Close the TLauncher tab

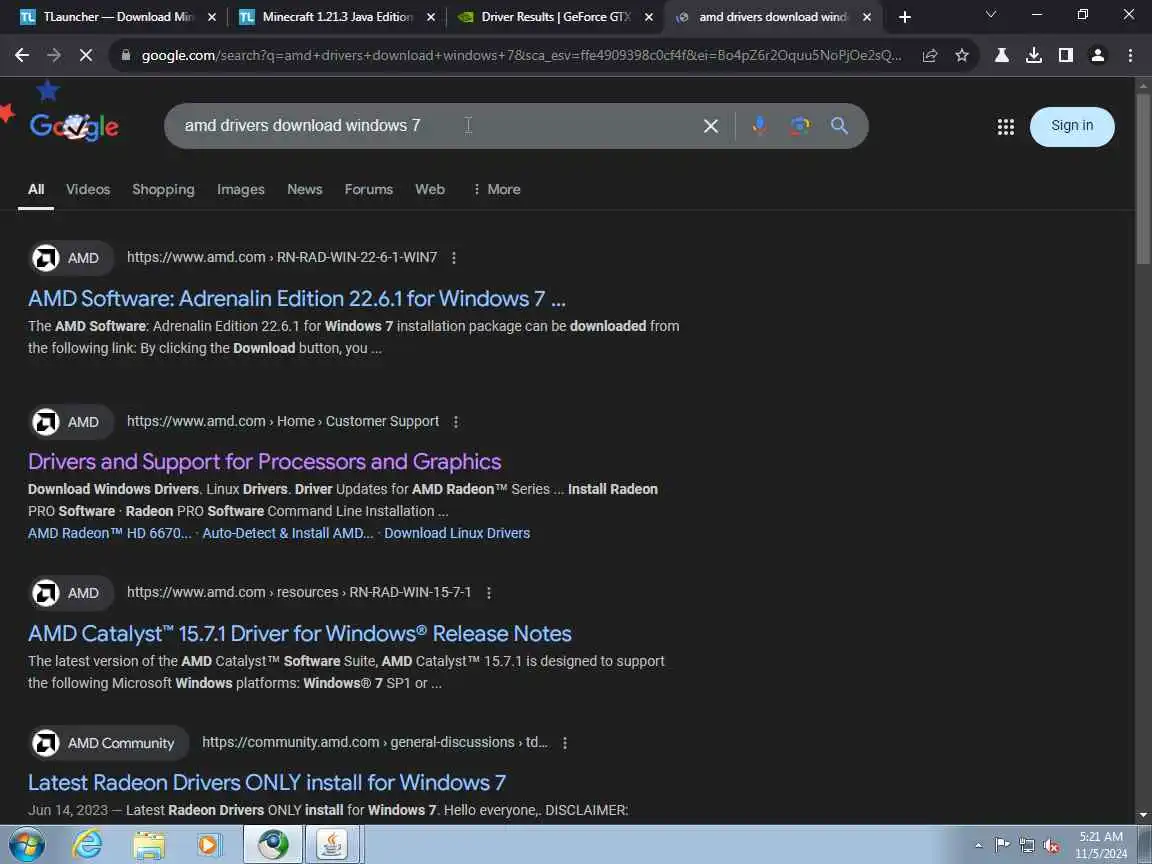coord(212,17)
